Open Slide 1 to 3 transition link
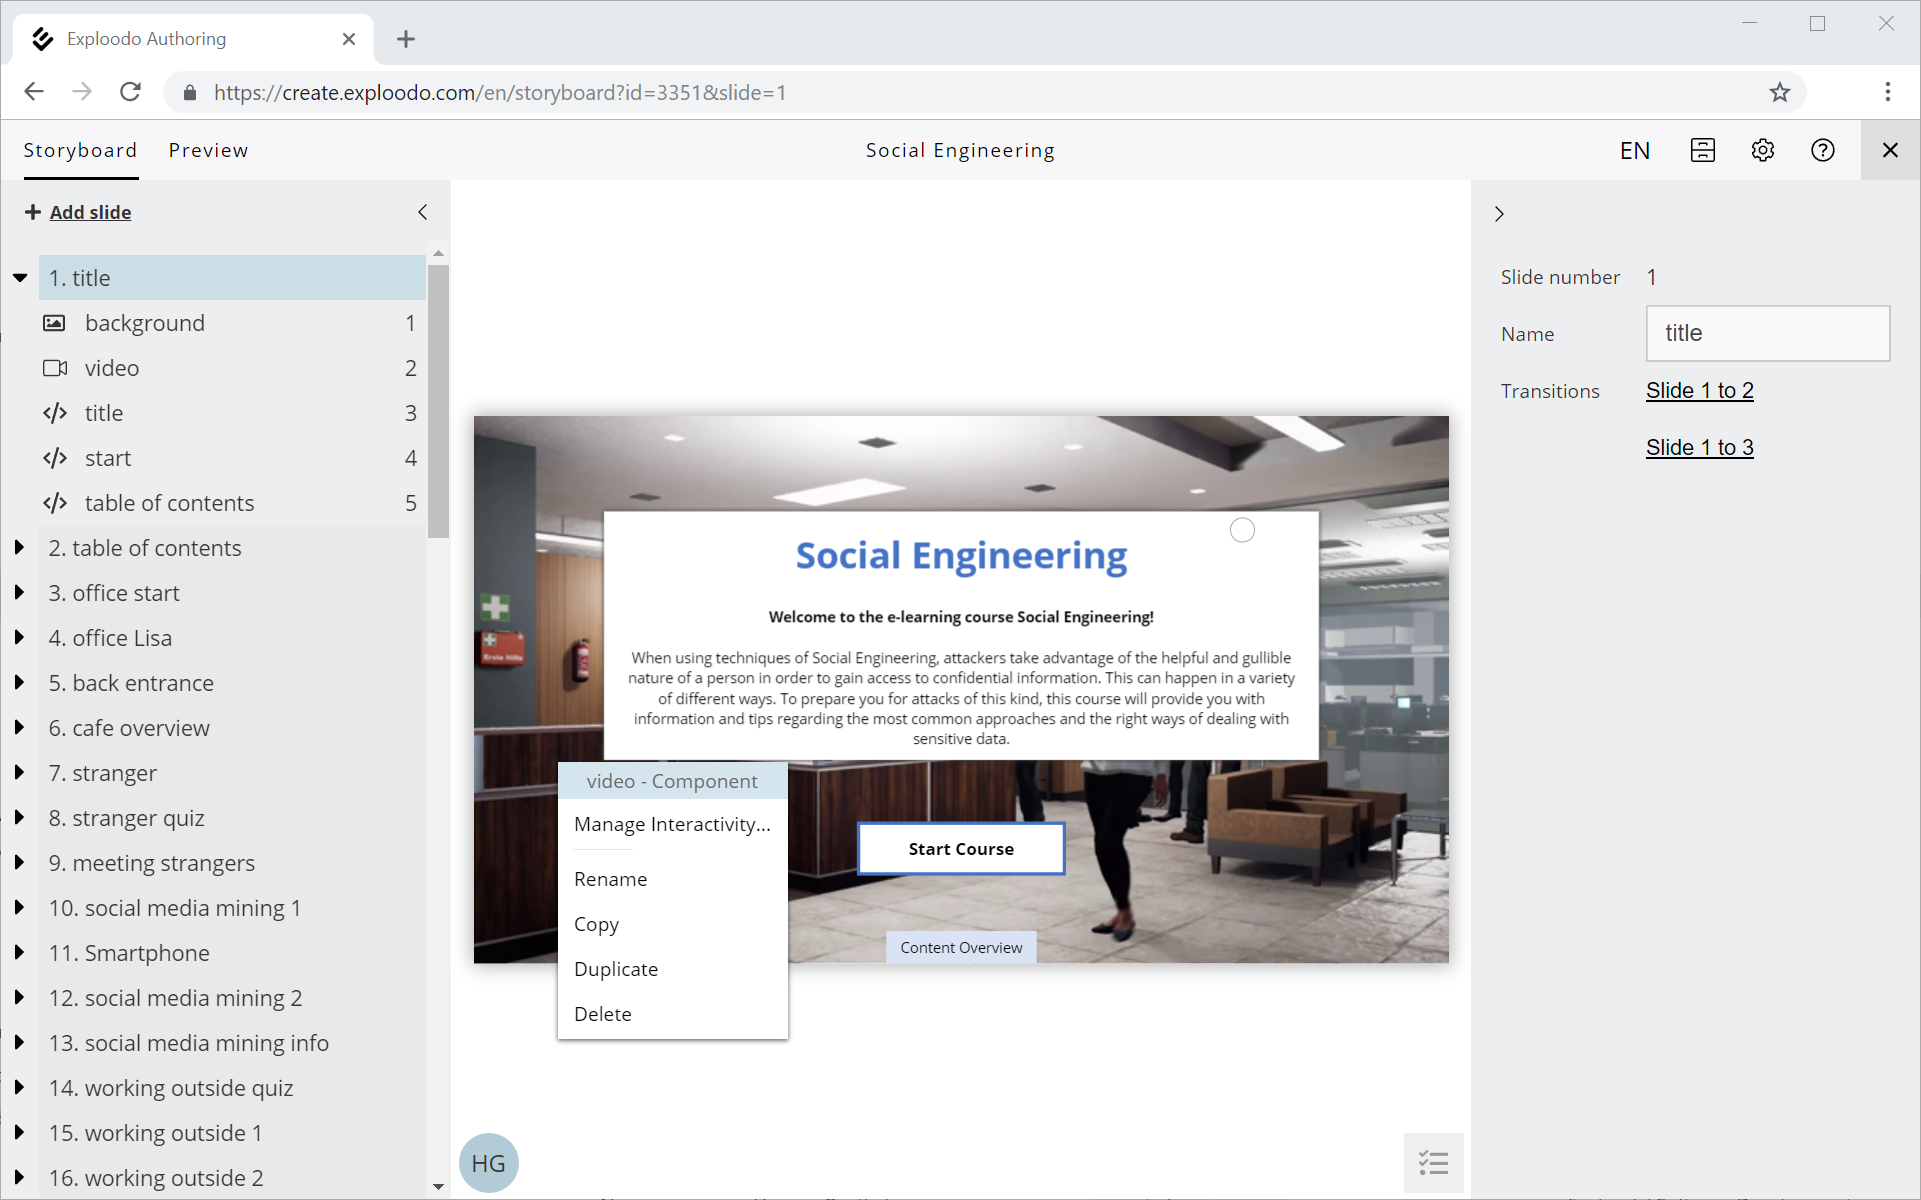 click(x=1699, y=447)
